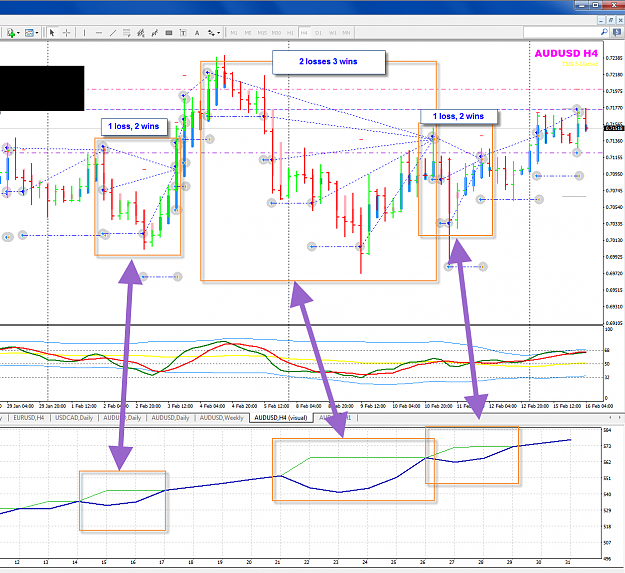625x573 pixels.
Task: Switch chart to M1 timeframe
Action: [x=234, y=33]
